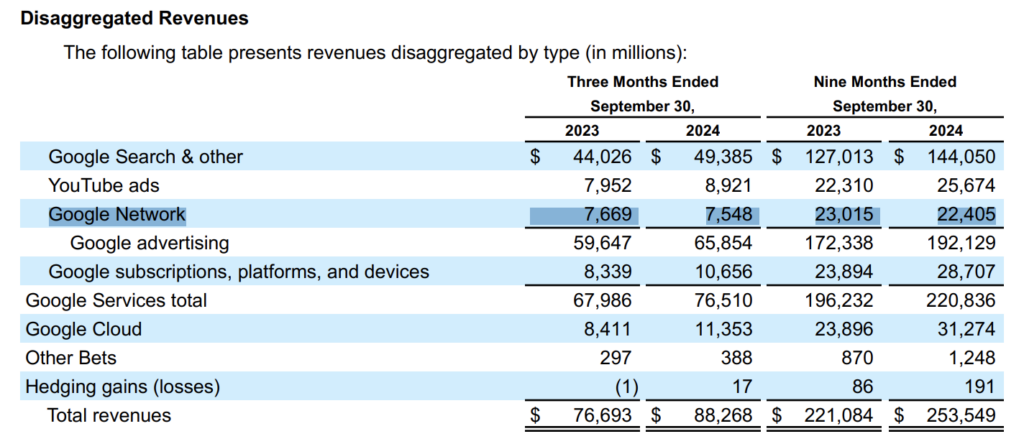The height and width of the screenshot is (444, 1024).
Task: Select the highlighted Google Network label
Action: (x=117, y=214)
